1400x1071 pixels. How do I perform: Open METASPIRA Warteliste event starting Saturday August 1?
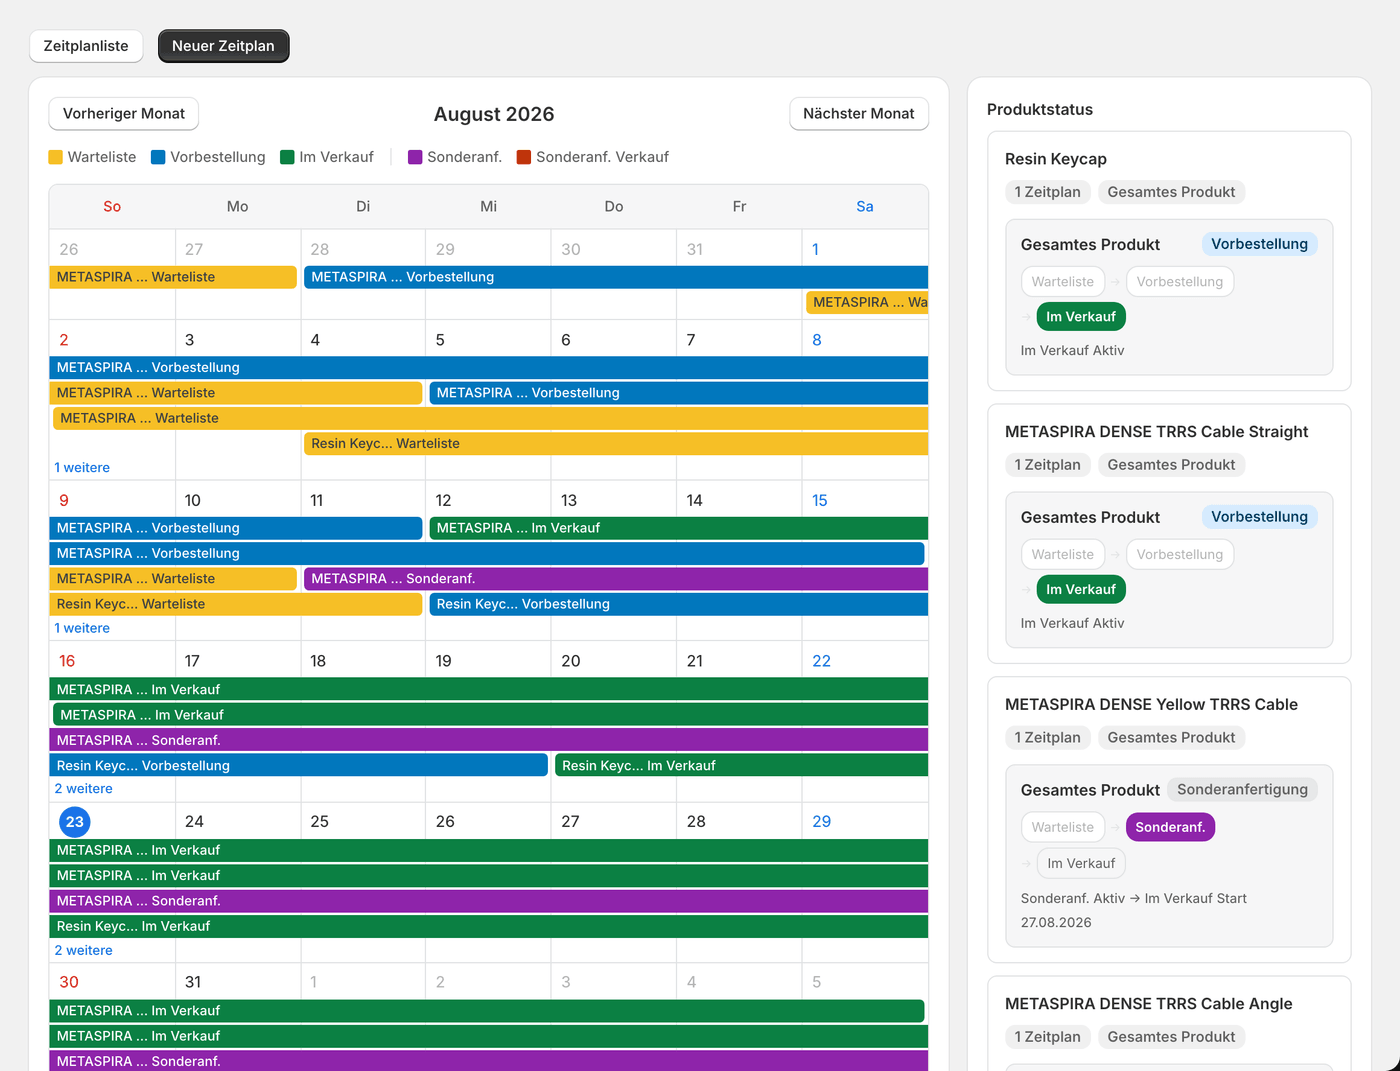(867, 302)
